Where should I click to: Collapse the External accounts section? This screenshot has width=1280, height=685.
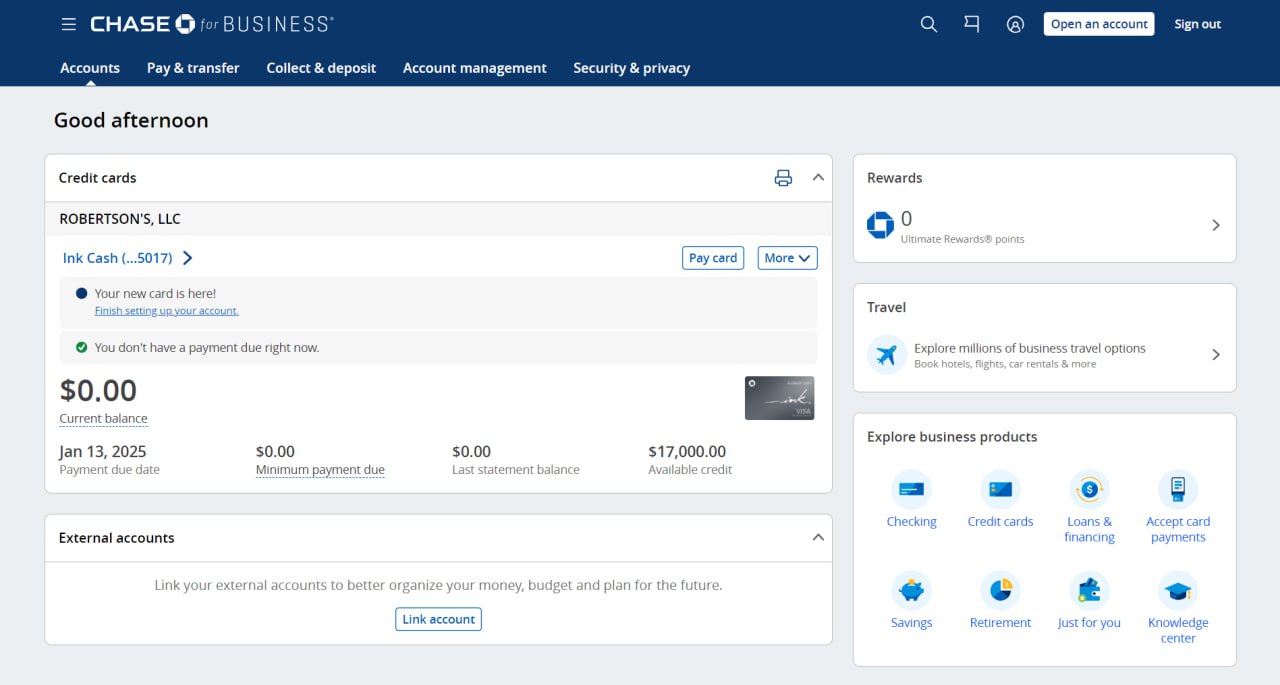tap(818, 537)
